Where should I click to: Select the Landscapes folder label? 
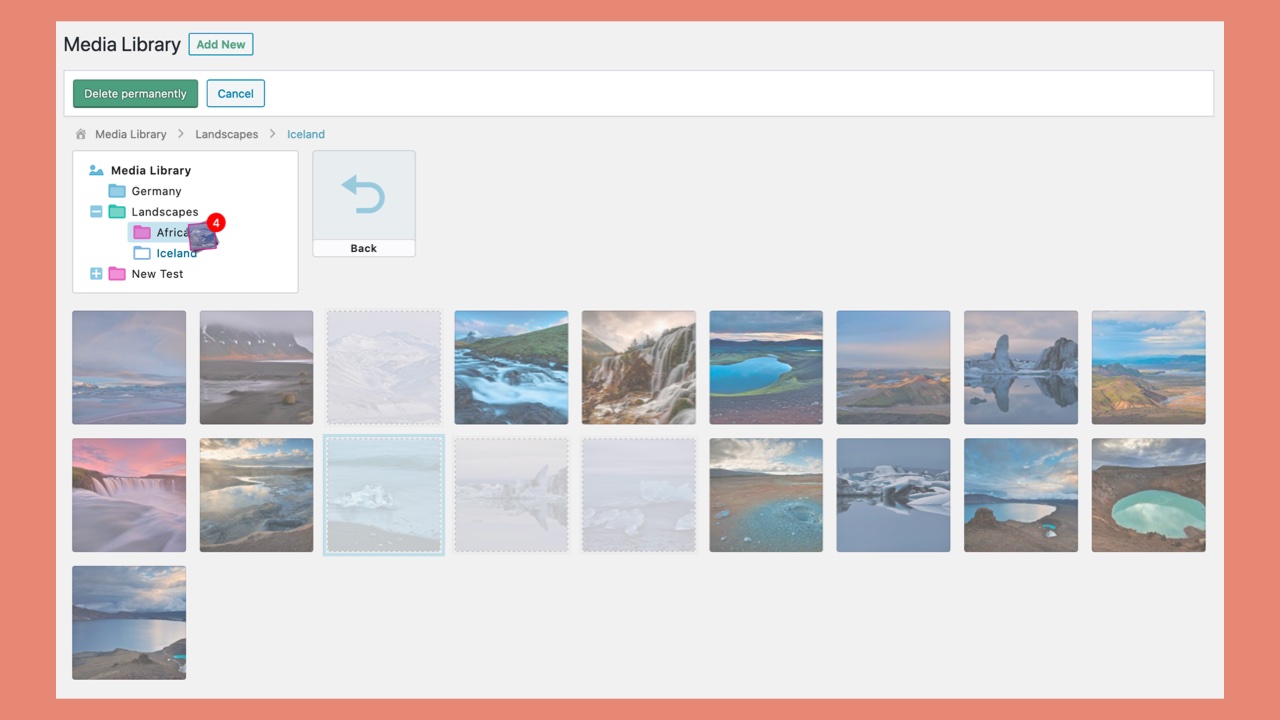pyautogui.click(x=165, y=212)
